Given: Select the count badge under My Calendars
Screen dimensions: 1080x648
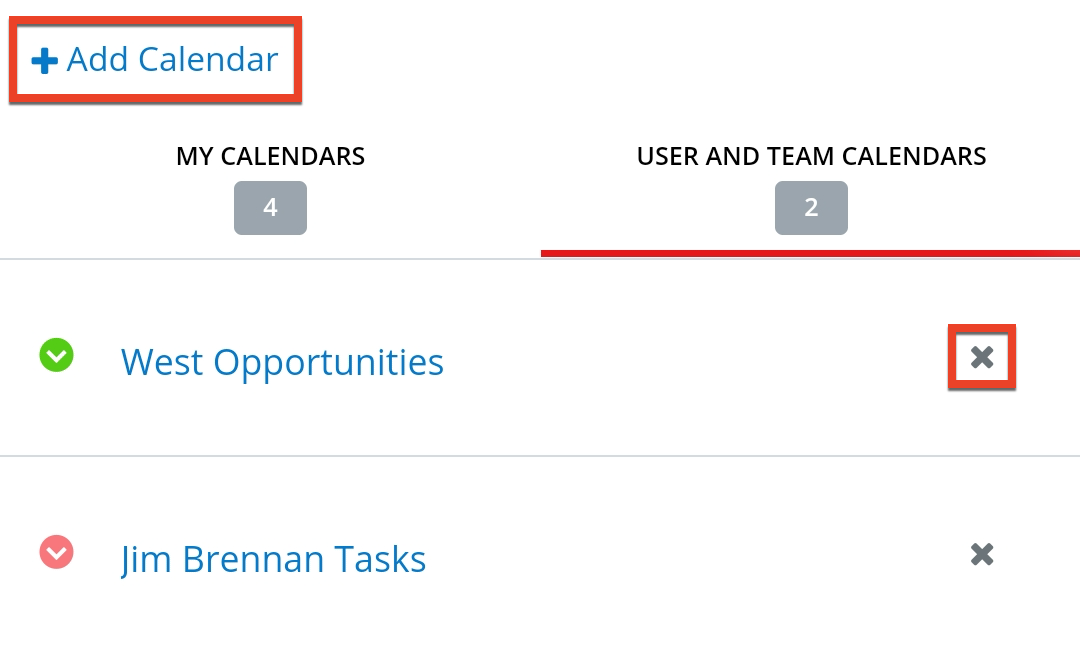Looking at the screenshot, I should coord(270,208).
